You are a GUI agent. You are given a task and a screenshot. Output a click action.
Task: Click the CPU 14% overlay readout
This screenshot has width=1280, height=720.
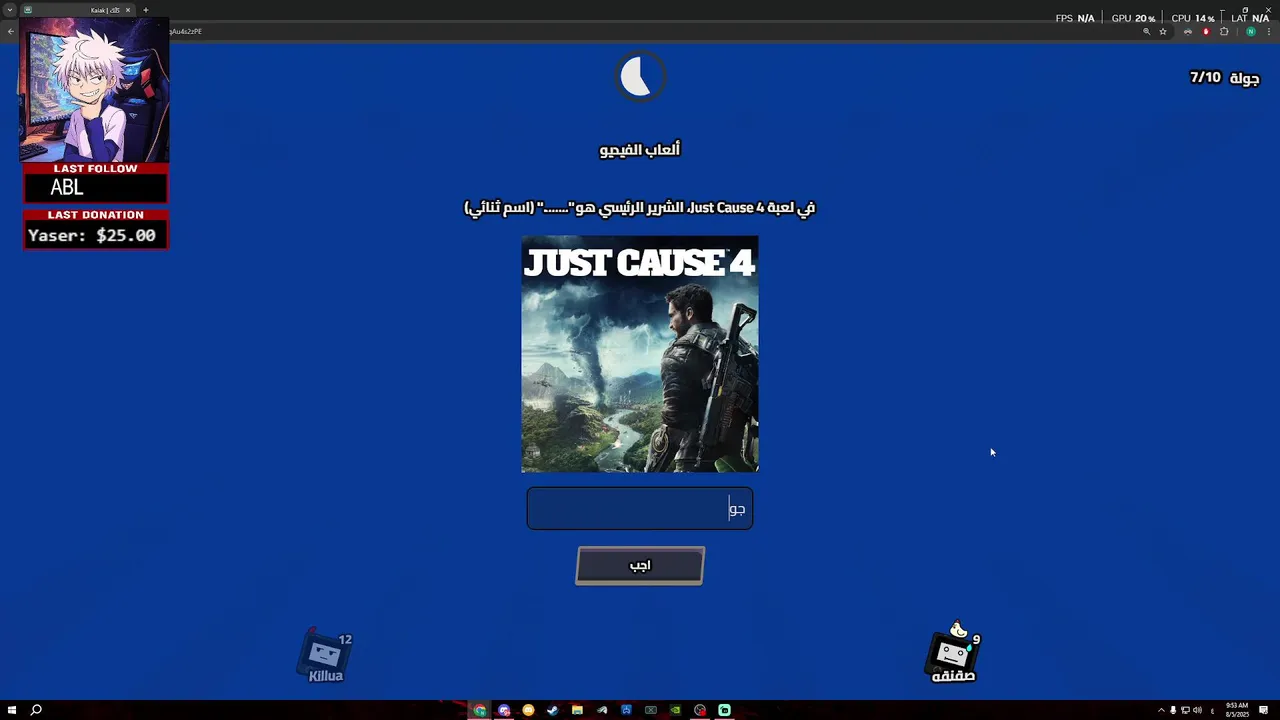[x=1193, y=18]
